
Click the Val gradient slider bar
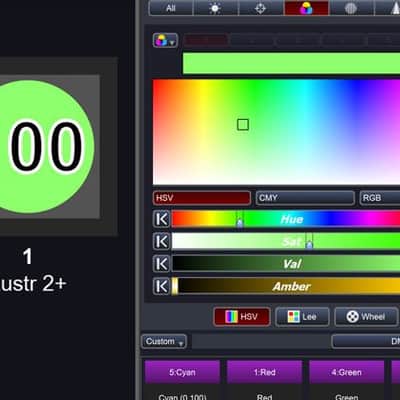click(286, 264)
